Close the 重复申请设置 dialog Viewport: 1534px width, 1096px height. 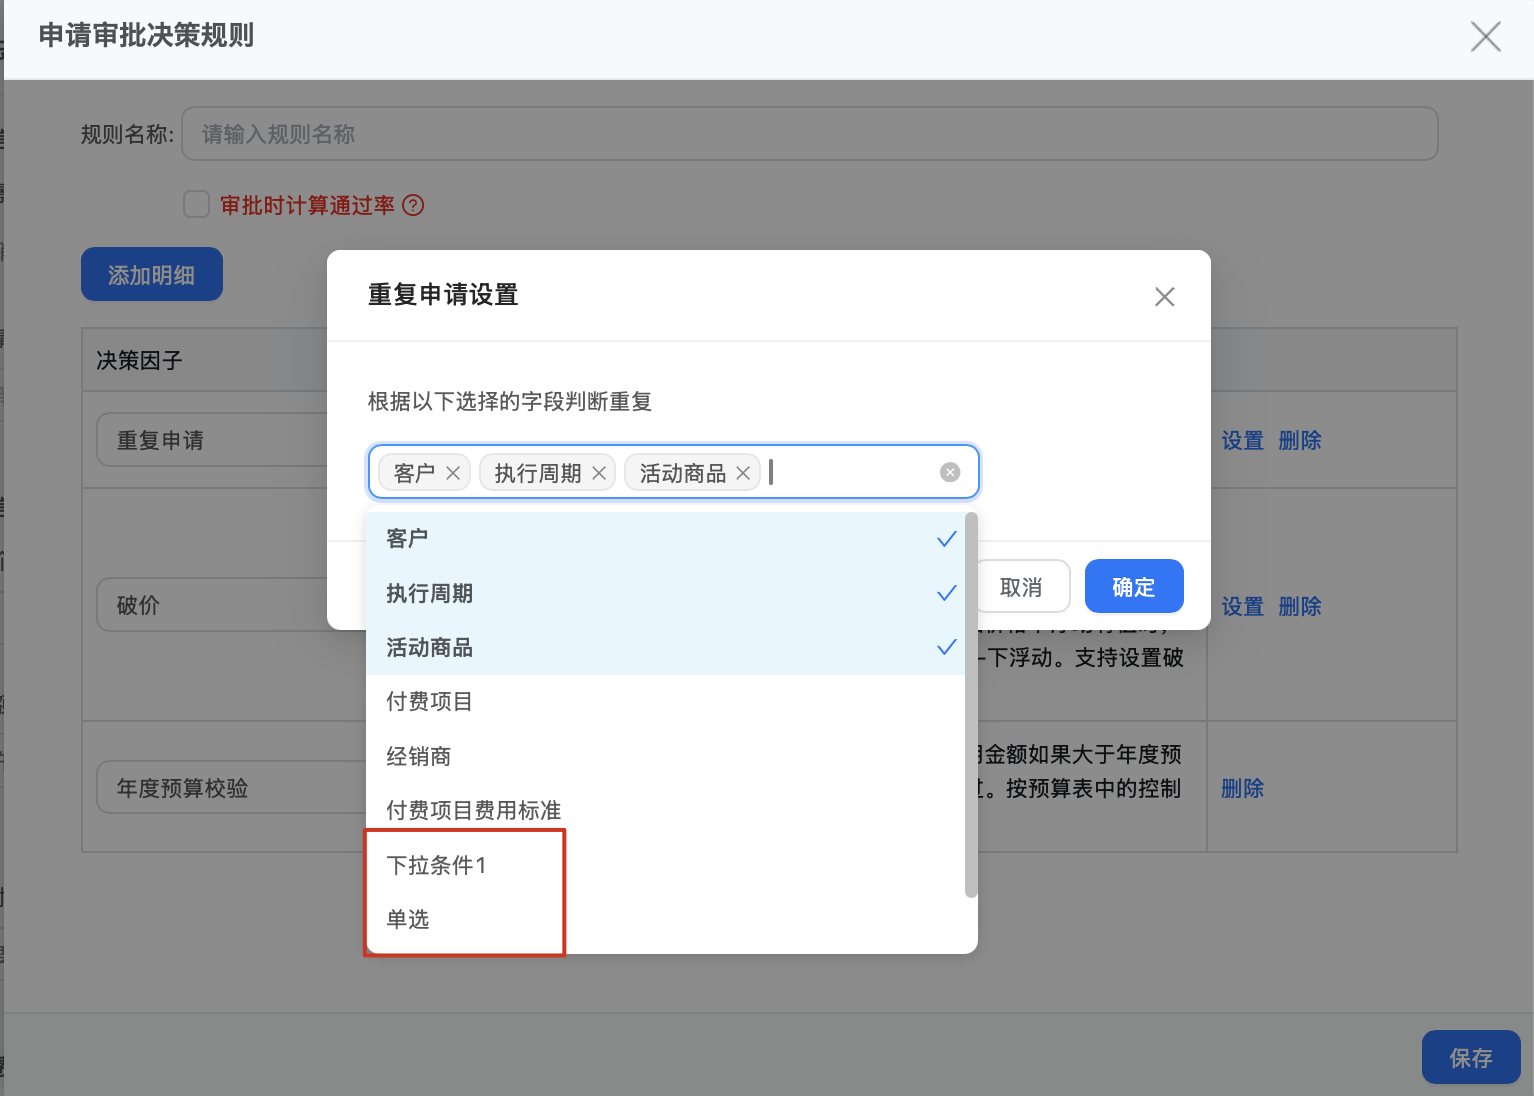(x=1164, y=297)
